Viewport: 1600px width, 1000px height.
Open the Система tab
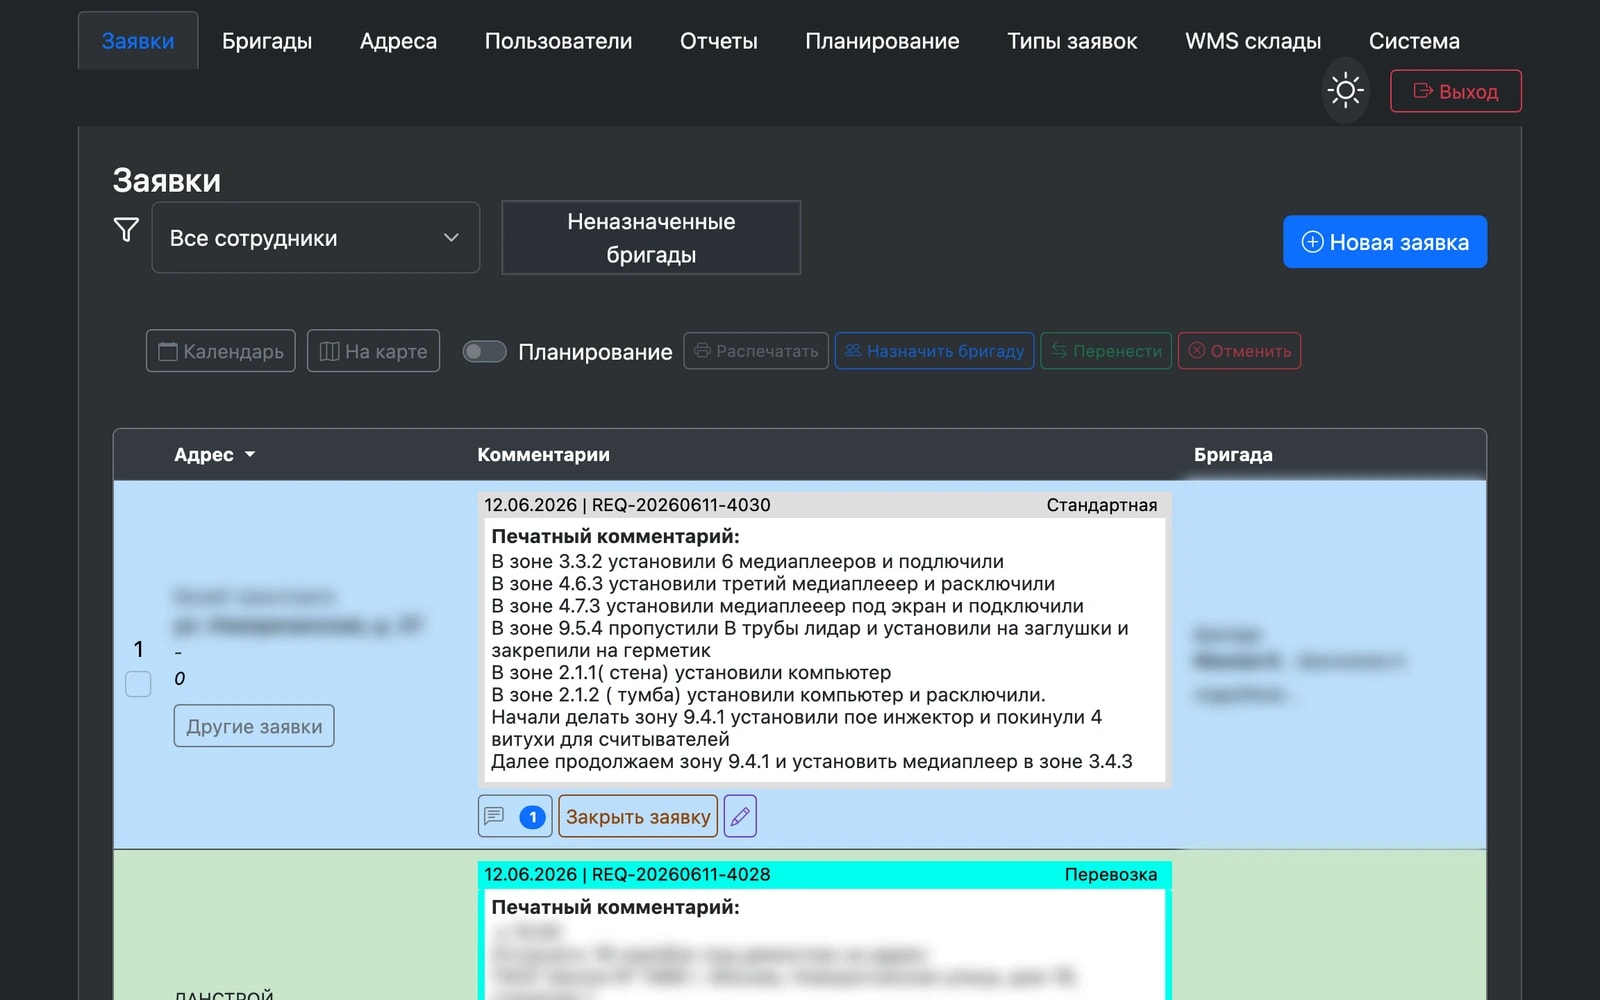(1414, 41)
